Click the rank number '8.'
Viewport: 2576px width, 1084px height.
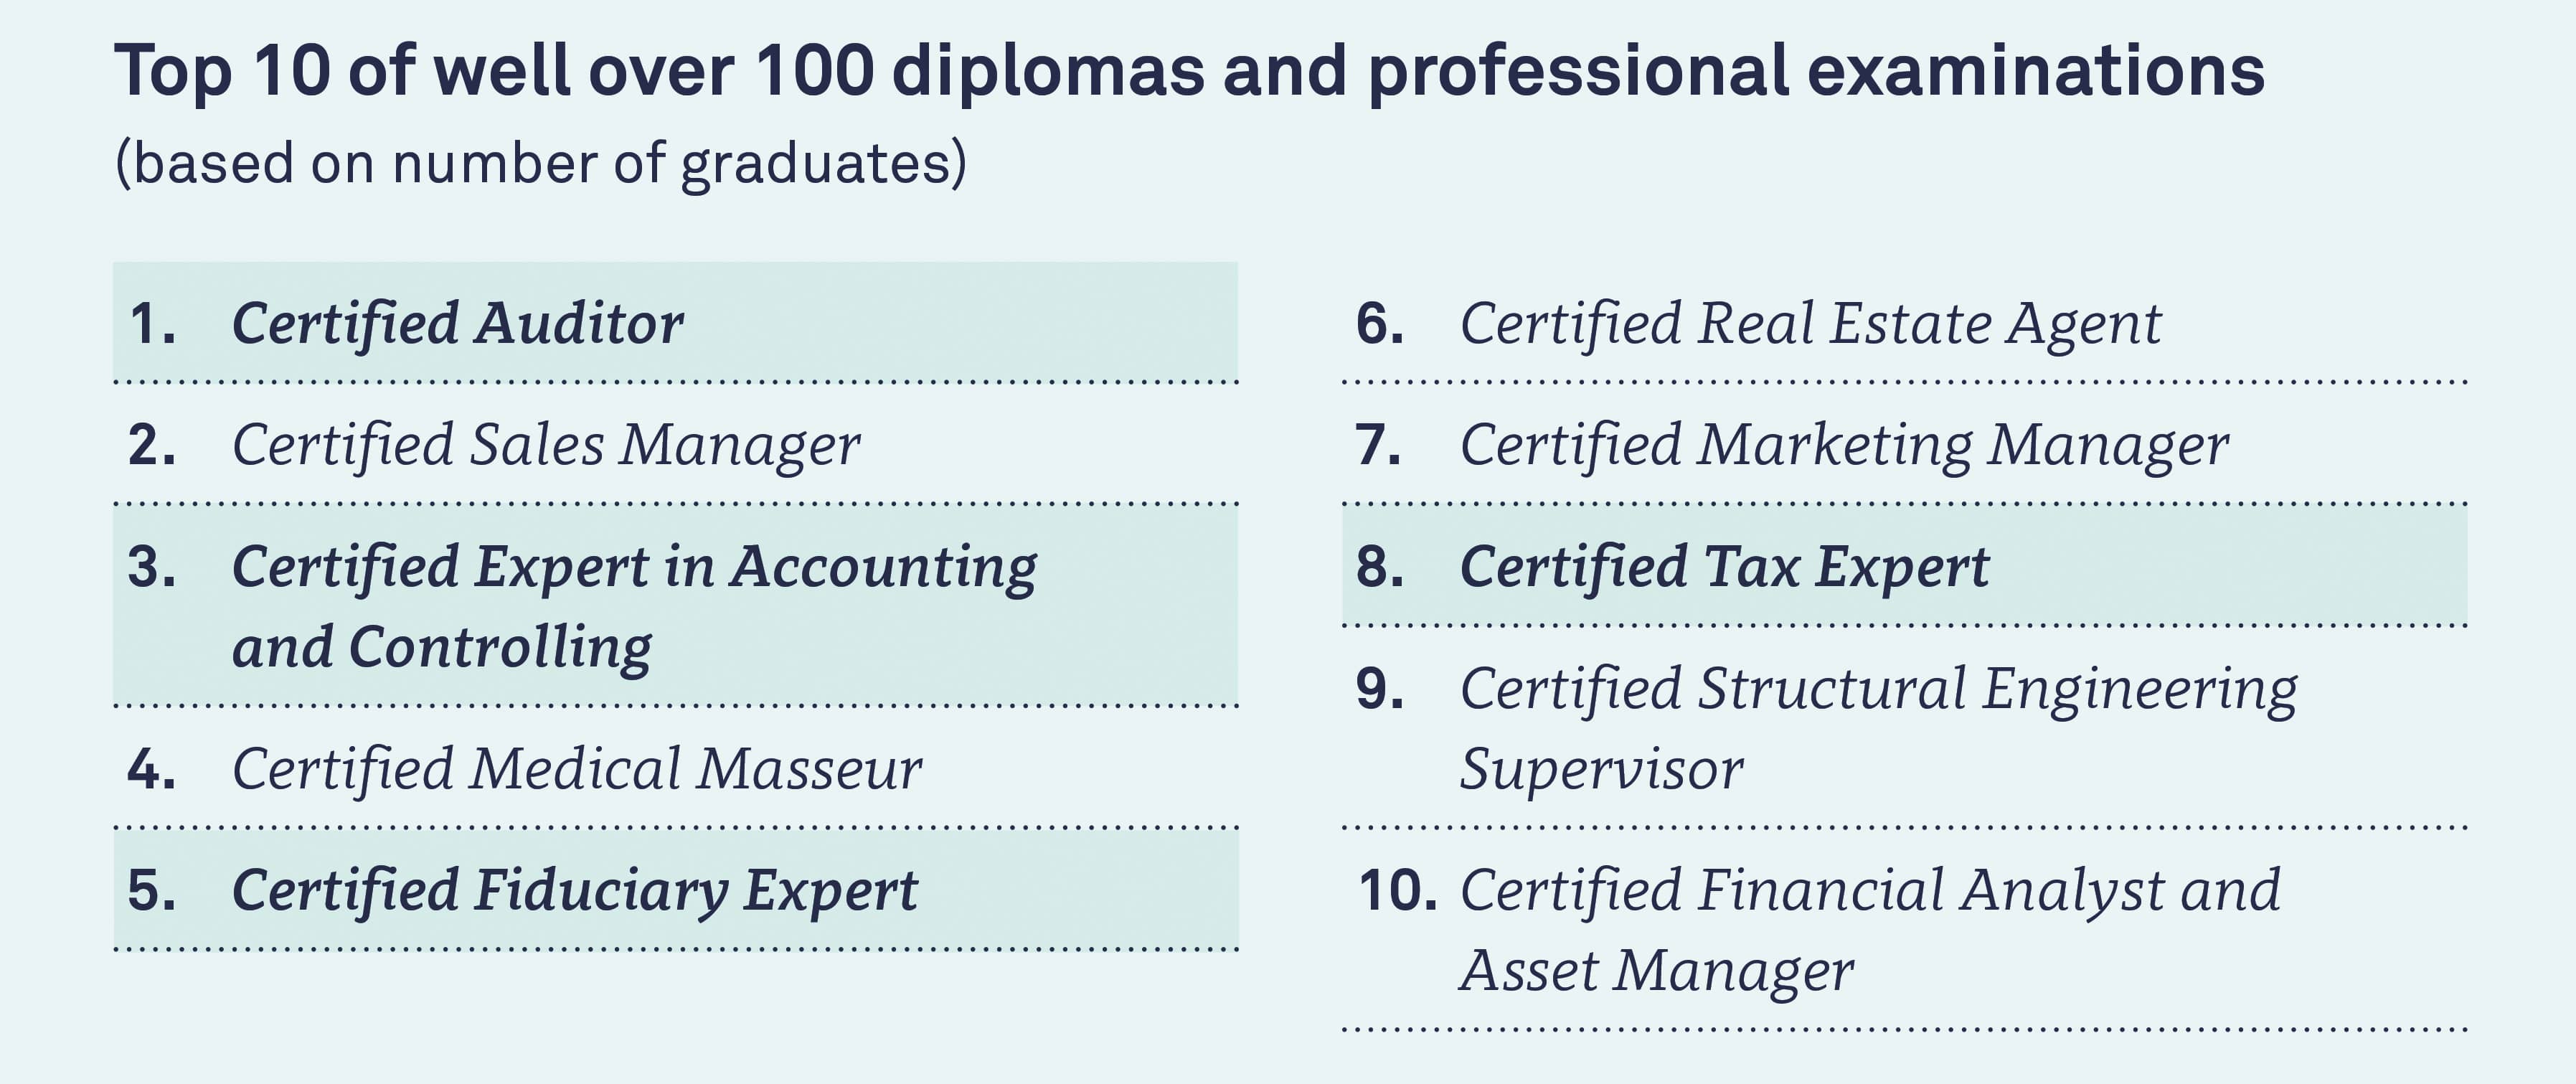pos(1380,567)
